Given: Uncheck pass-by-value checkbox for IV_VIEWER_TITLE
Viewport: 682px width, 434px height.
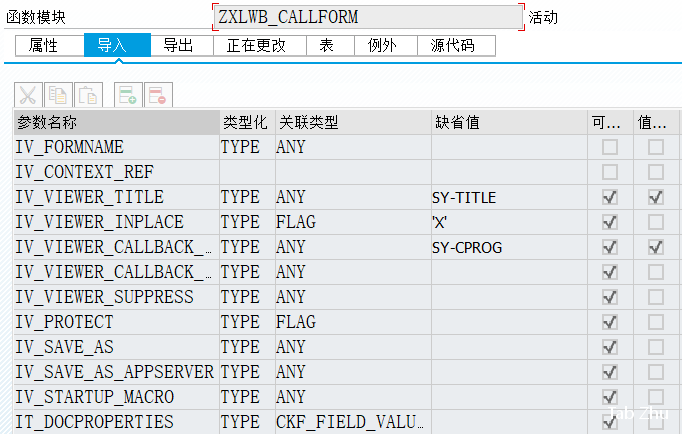Looking at the screenshot, I should (656, 197).
